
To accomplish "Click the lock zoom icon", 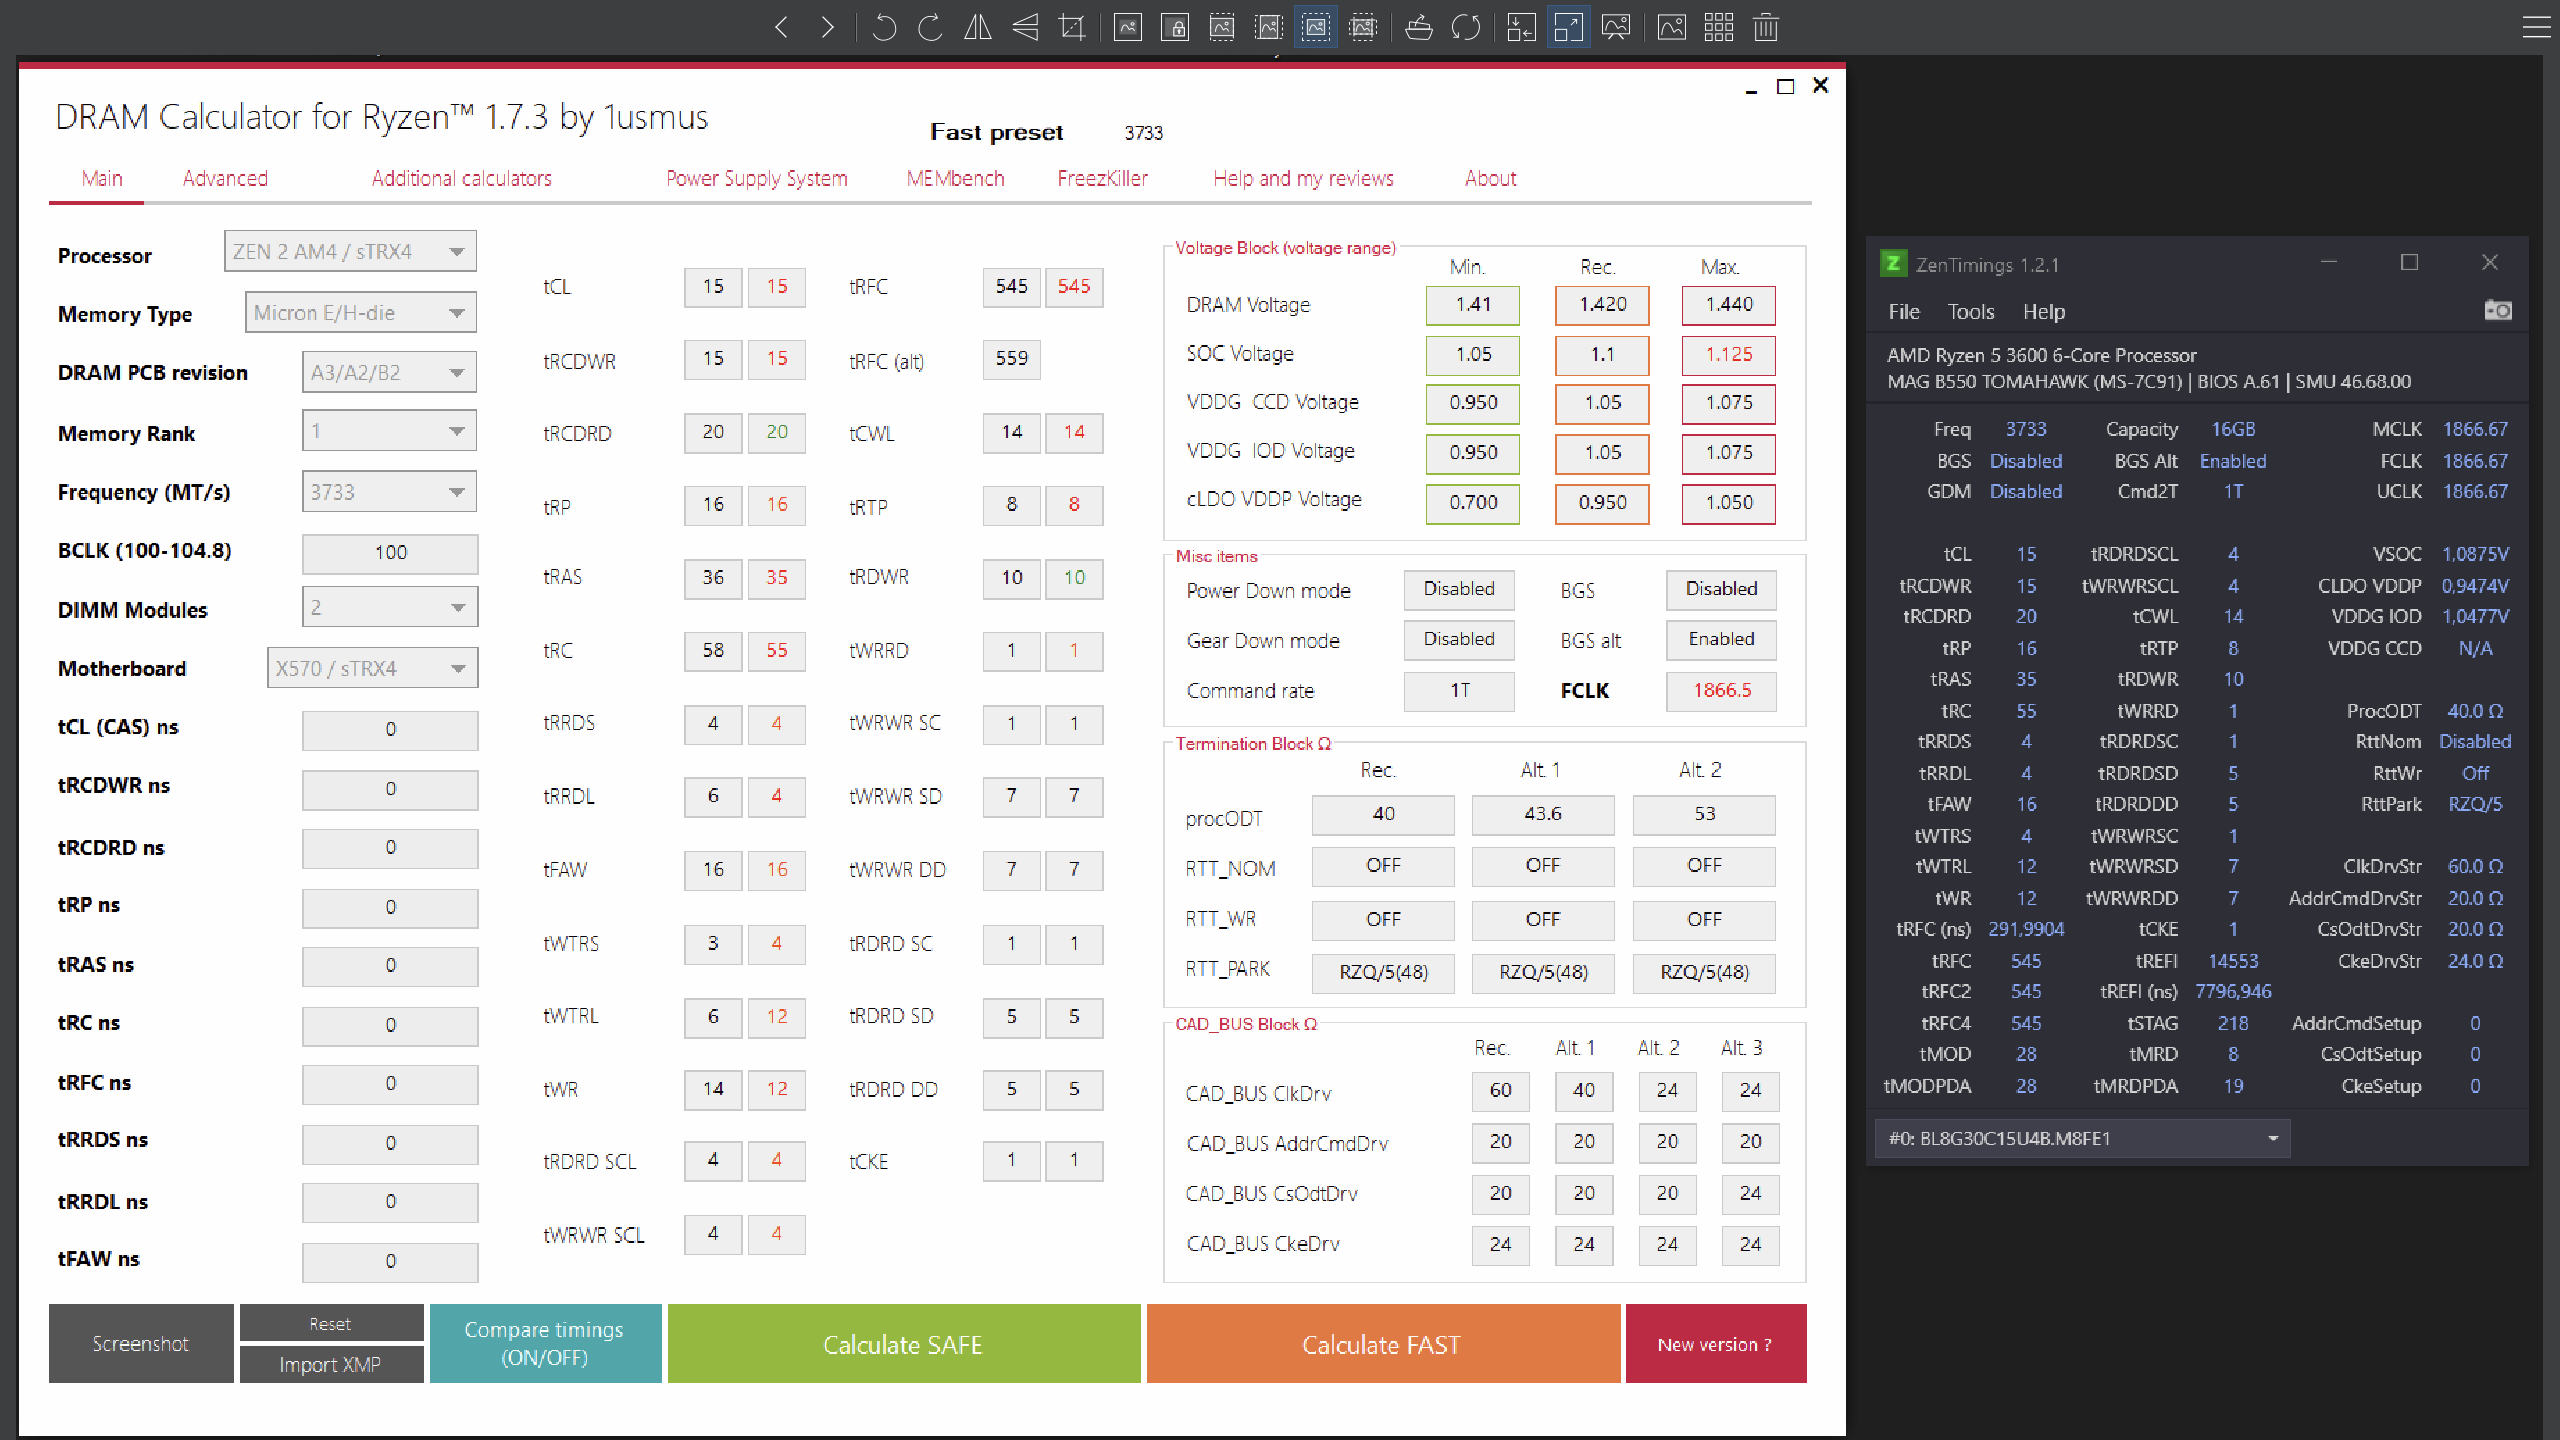I will click(1175, 27).
